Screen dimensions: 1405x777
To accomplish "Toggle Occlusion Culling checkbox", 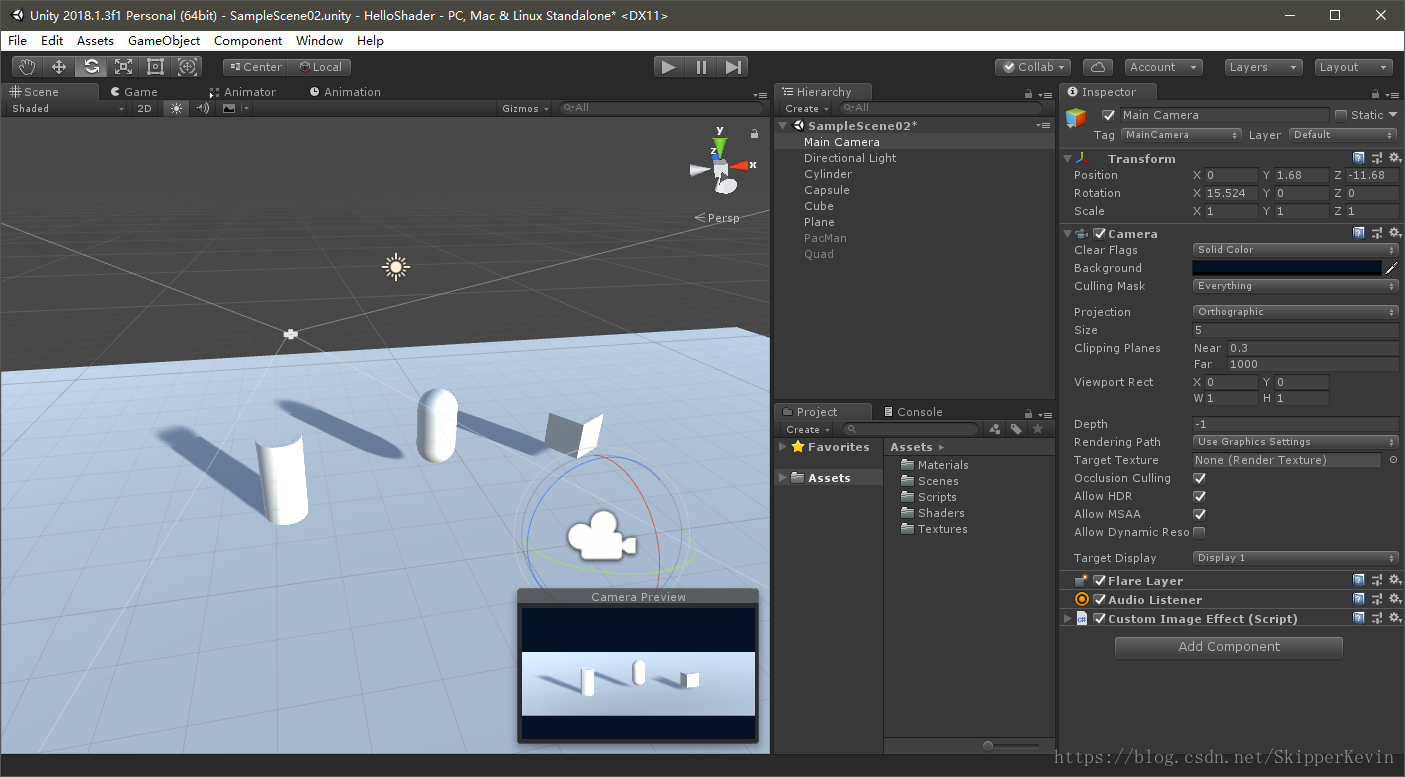I will click(x=1199, y=478).
